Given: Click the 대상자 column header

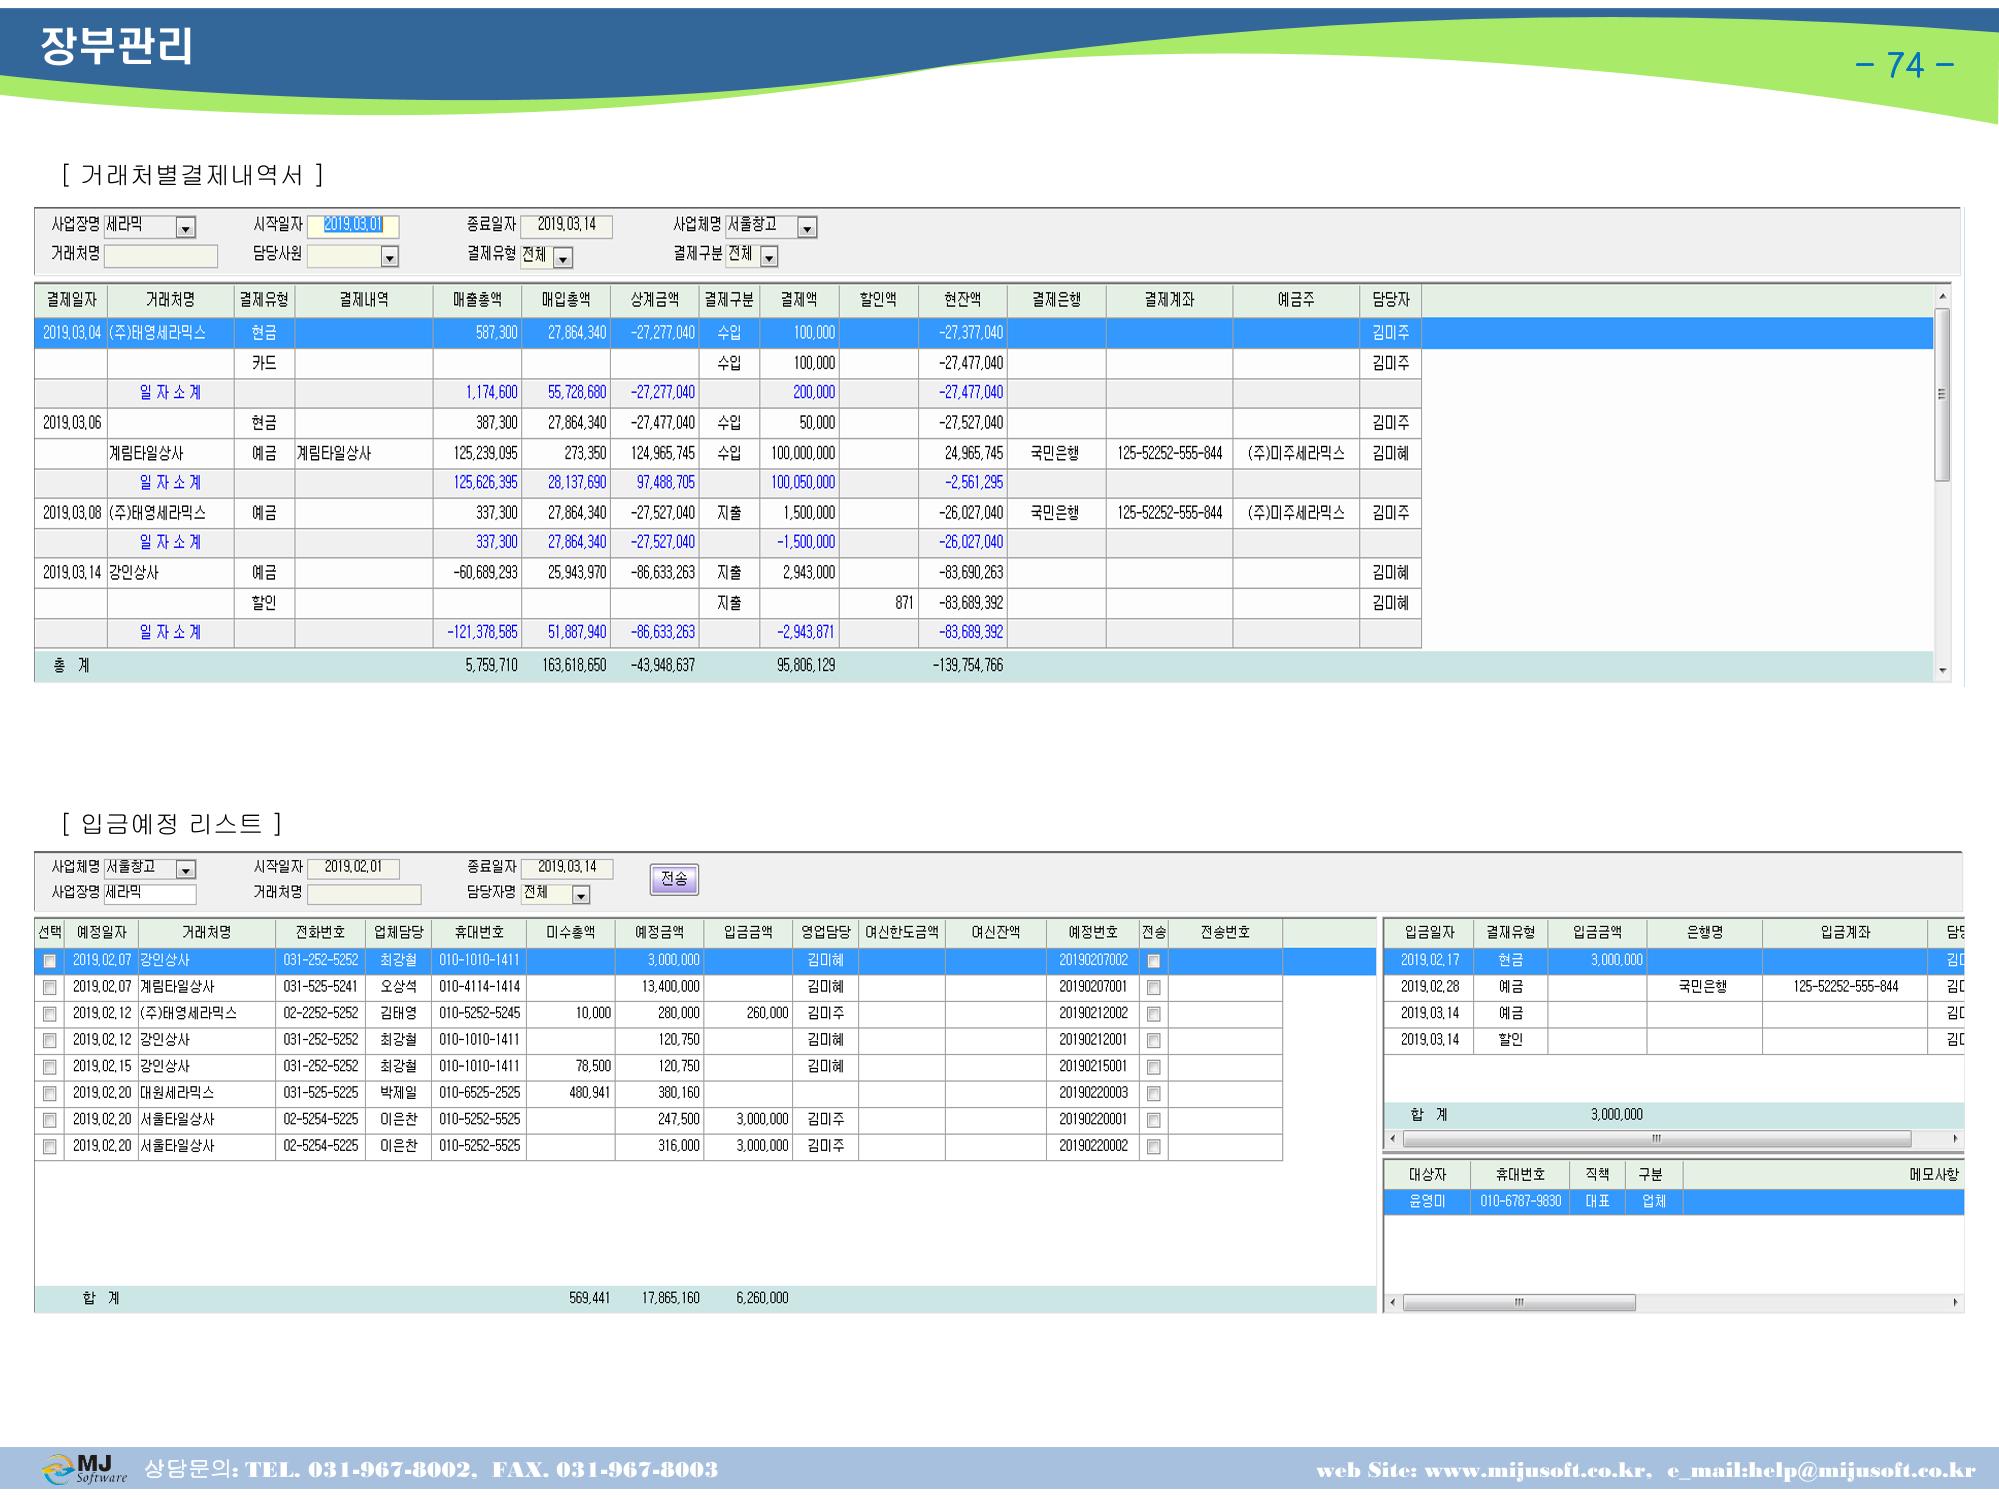Looking at the screenshot, I should [x=1427, y=1175].
